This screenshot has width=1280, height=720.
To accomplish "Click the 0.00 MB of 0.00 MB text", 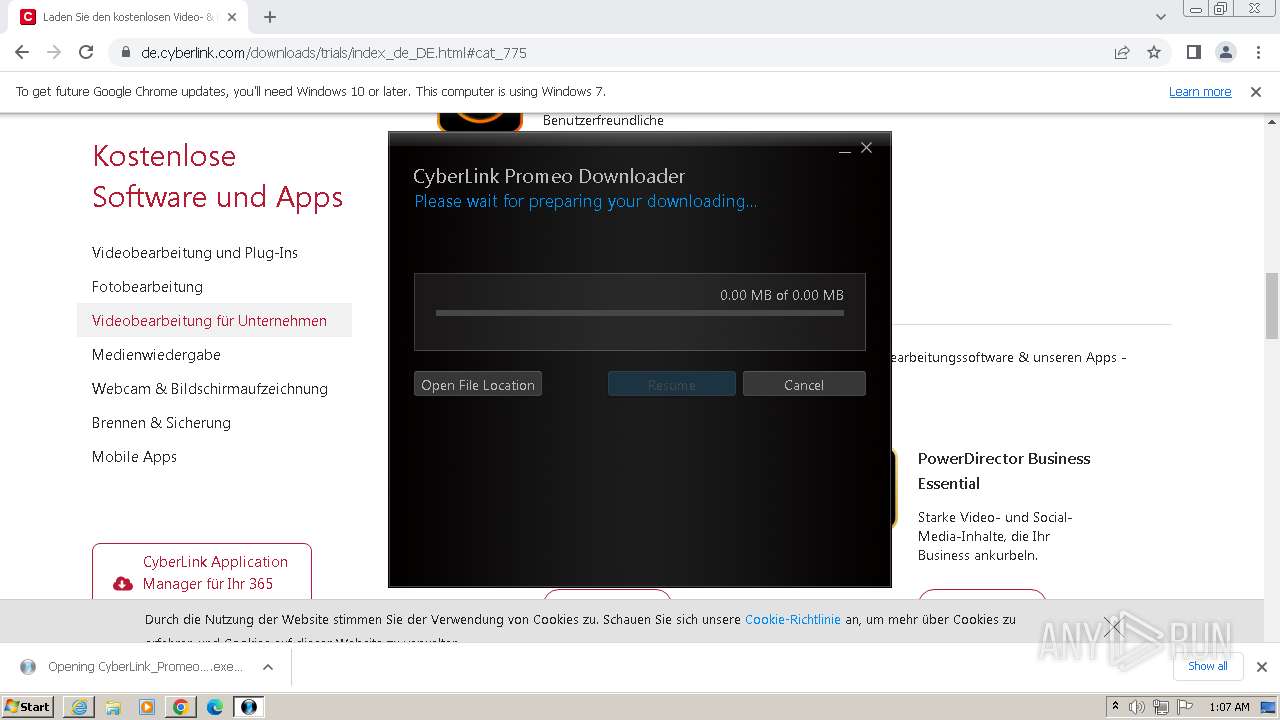I will coord(782,295).
